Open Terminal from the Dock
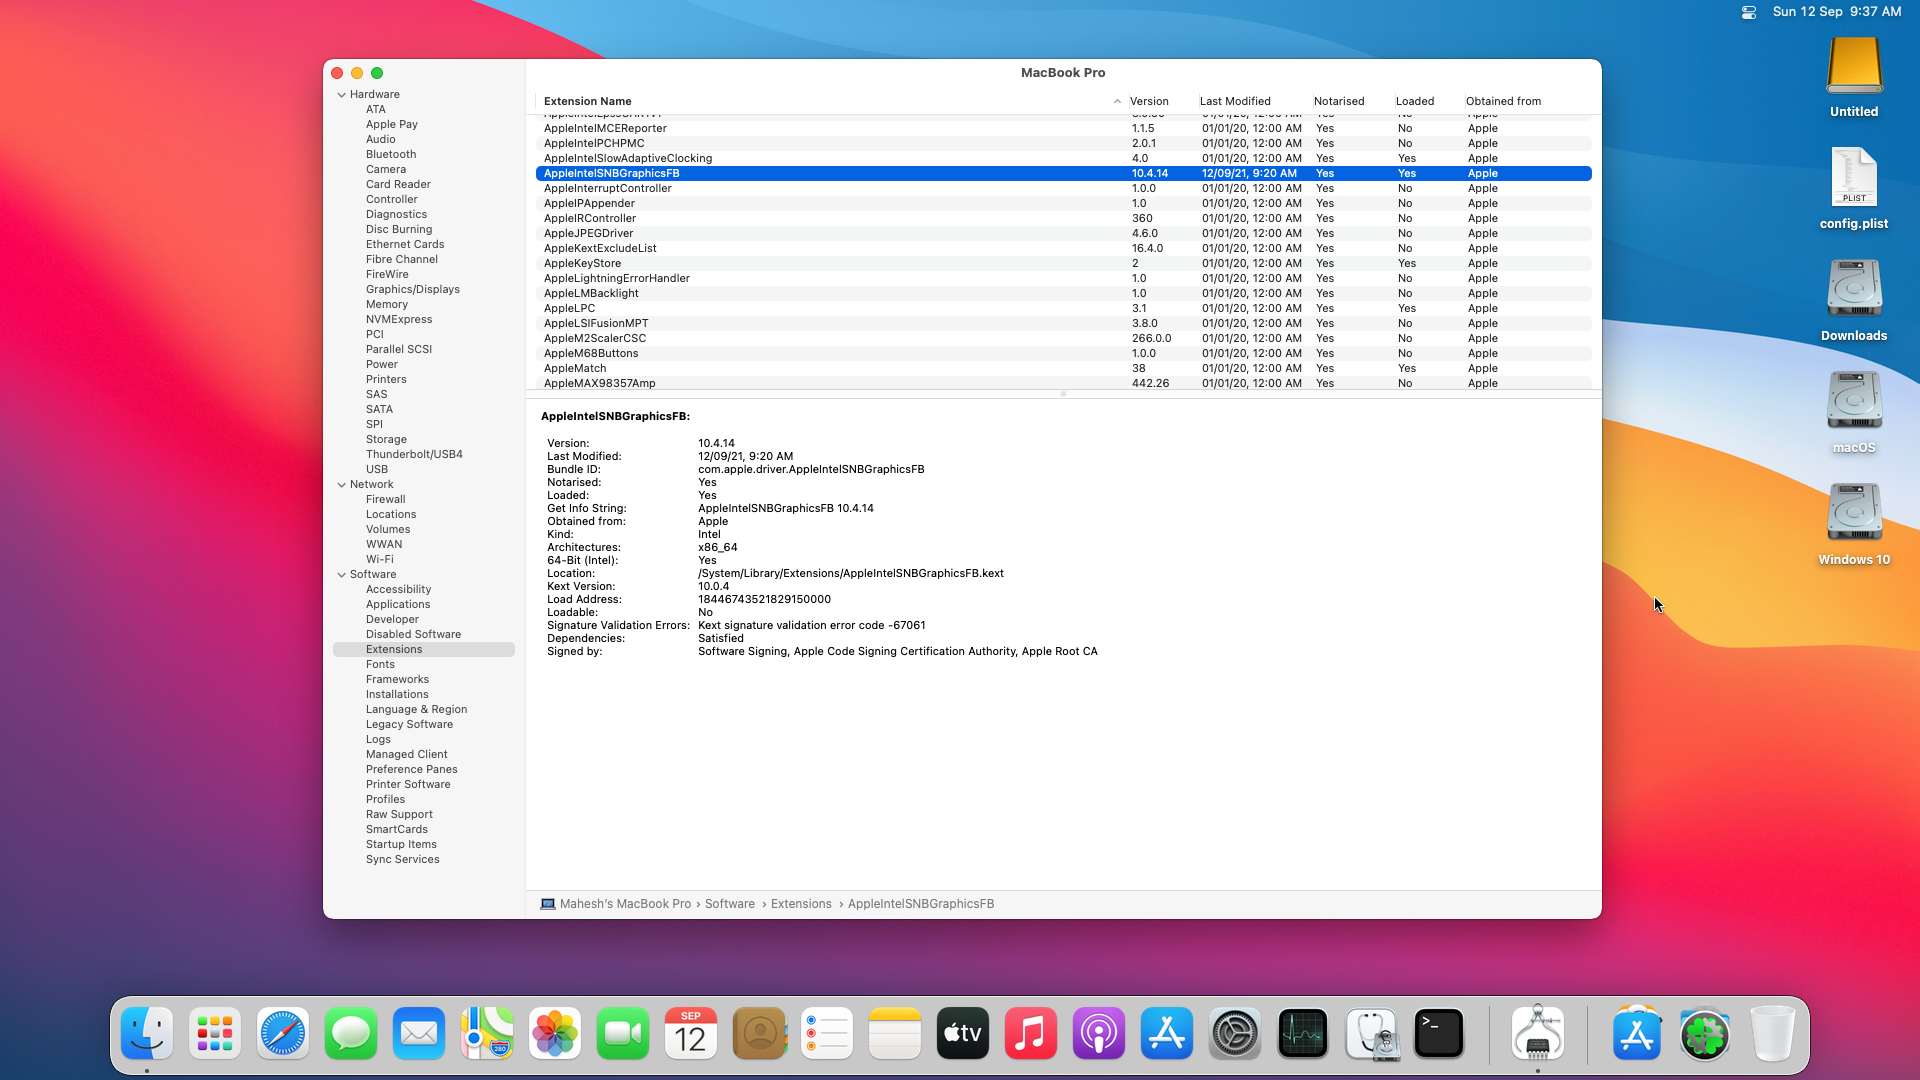 [1439, 1033]
